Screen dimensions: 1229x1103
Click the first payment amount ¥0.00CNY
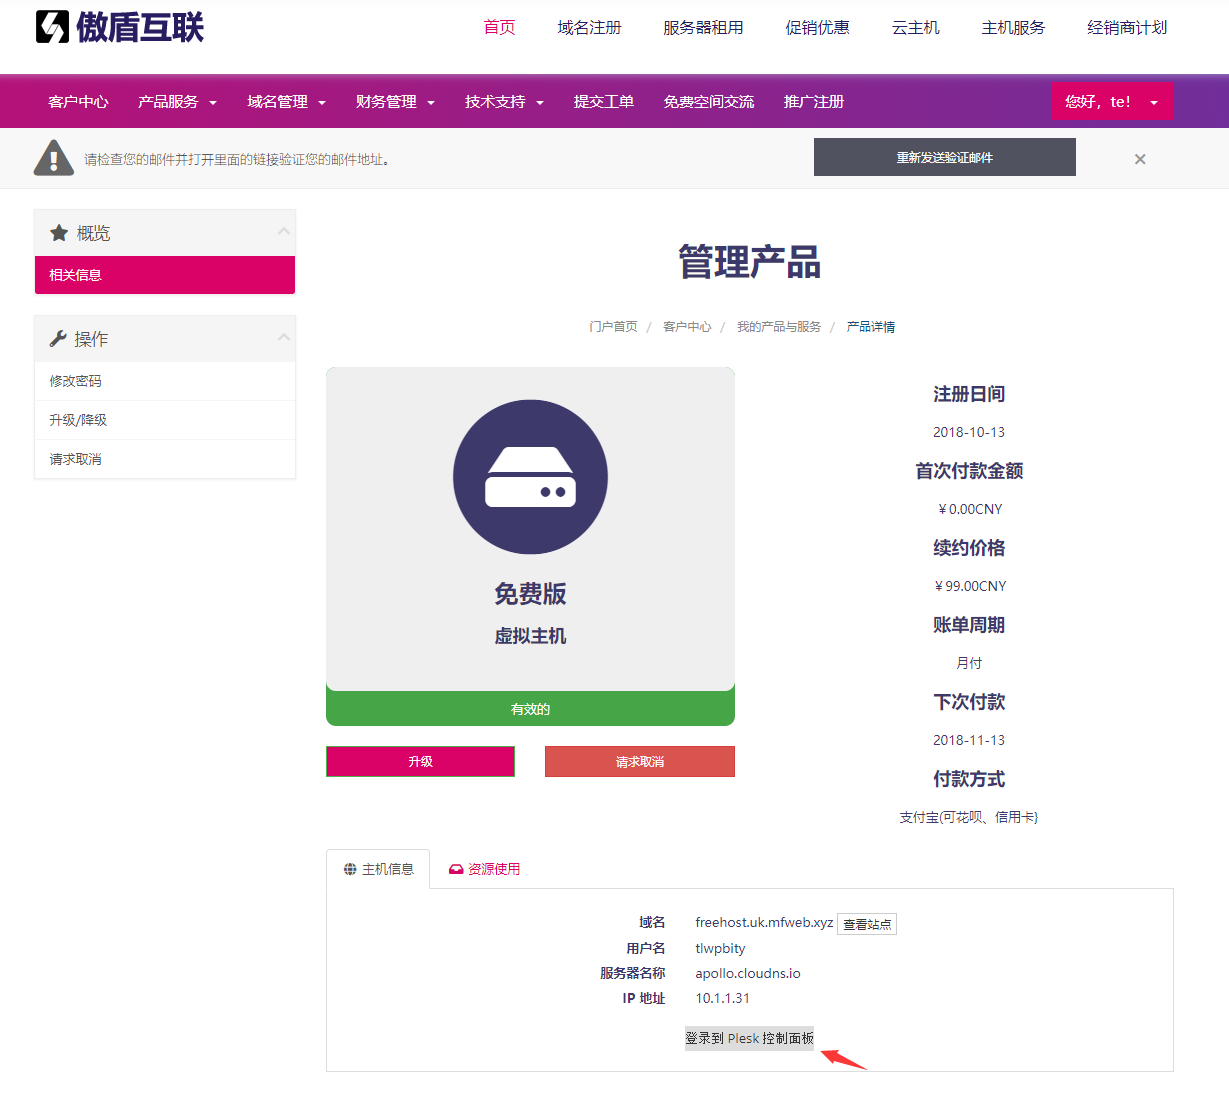970,509
